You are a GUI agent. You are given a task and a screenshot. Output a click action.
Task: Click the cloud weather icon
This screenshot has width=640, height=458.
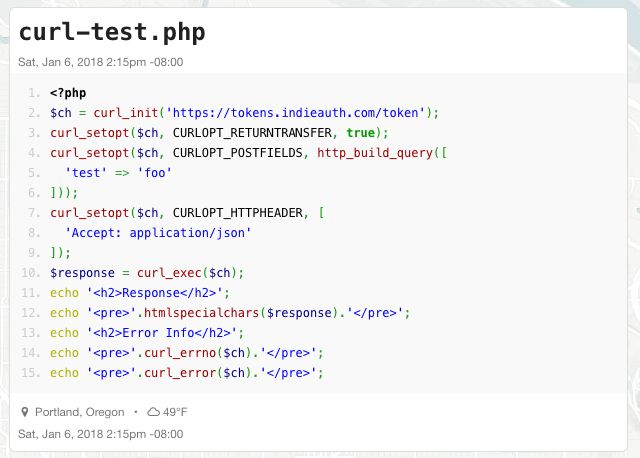(x=153, y=412)
